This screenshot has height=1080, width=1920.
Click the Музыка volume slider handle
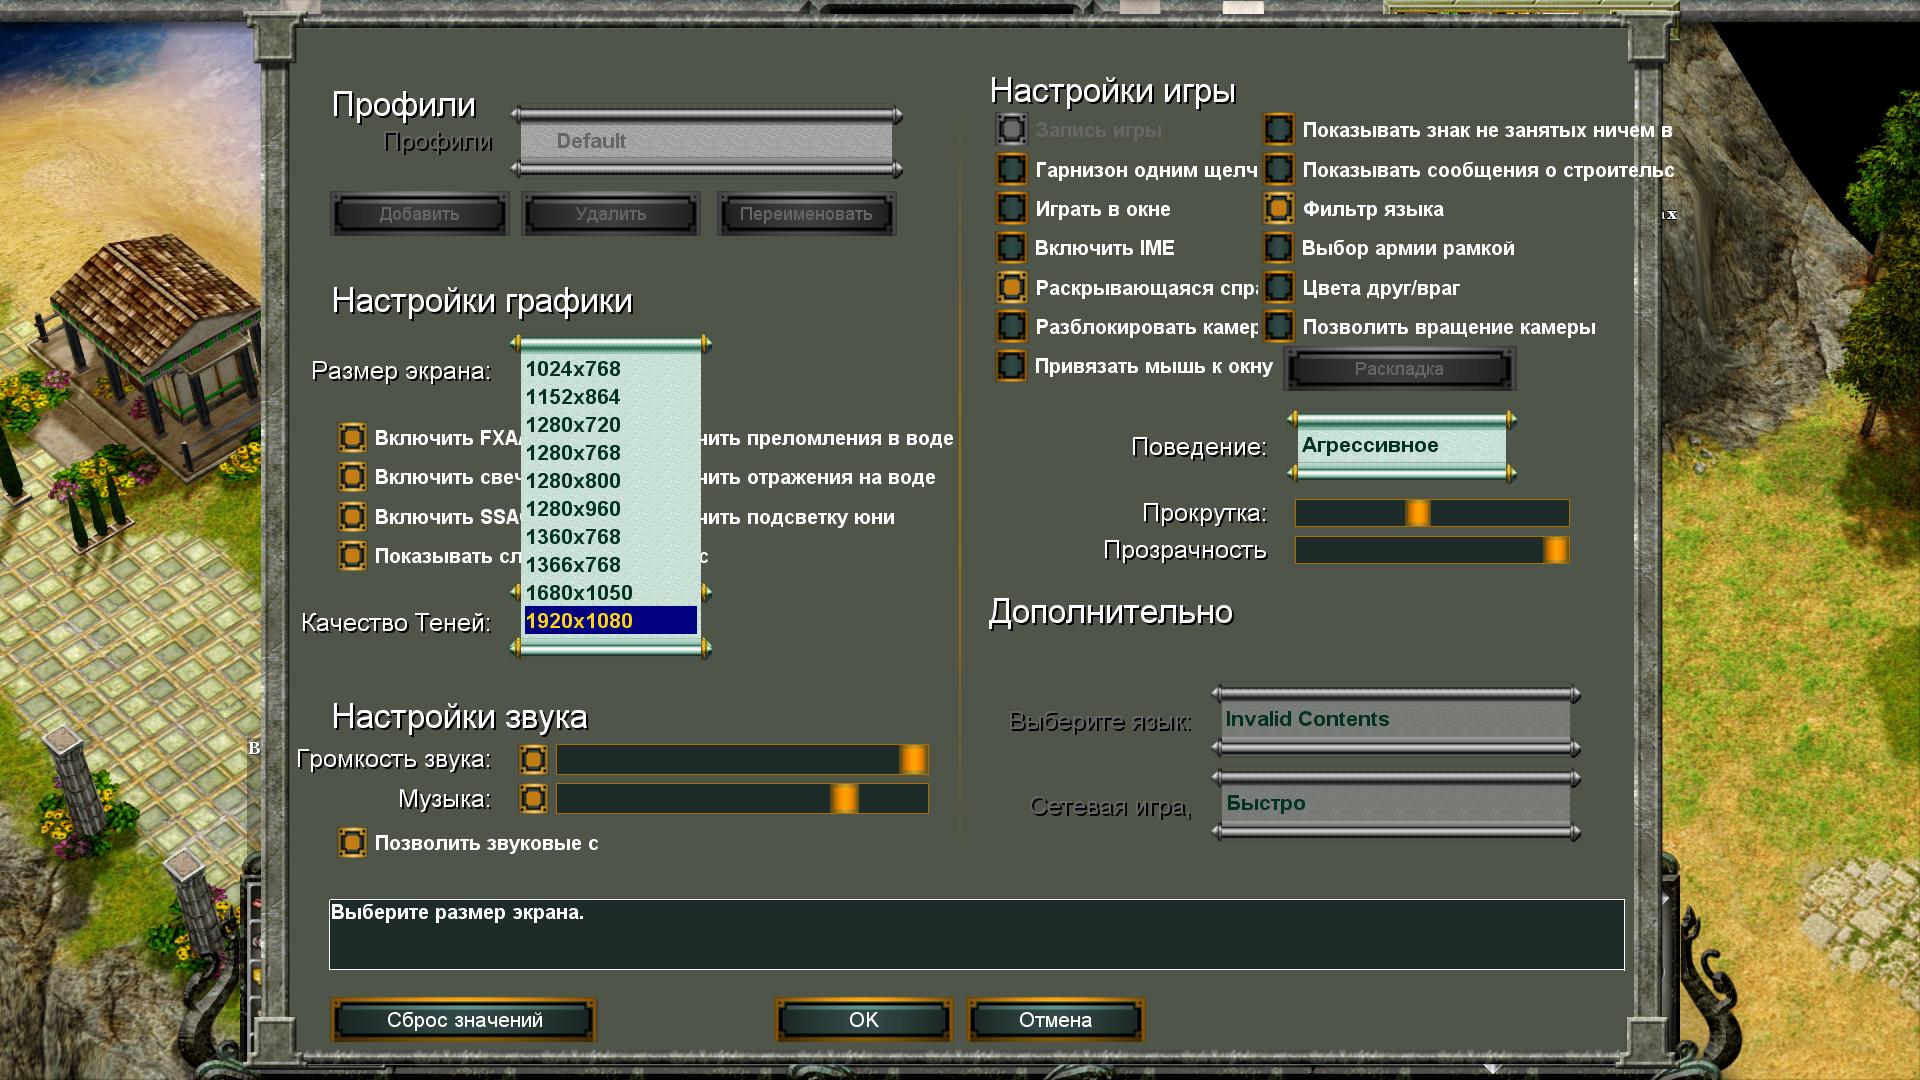pos(844,799)
